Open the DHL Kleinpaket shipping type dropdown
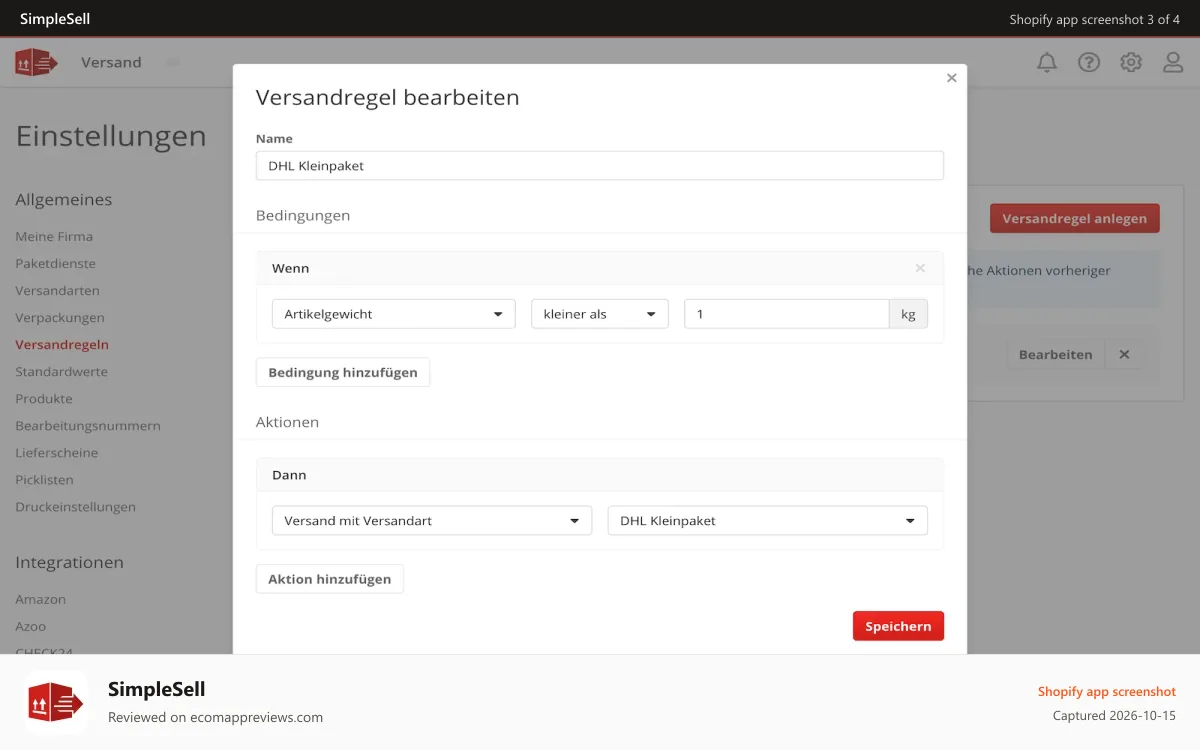1200x750 pixels. (768, 521)
